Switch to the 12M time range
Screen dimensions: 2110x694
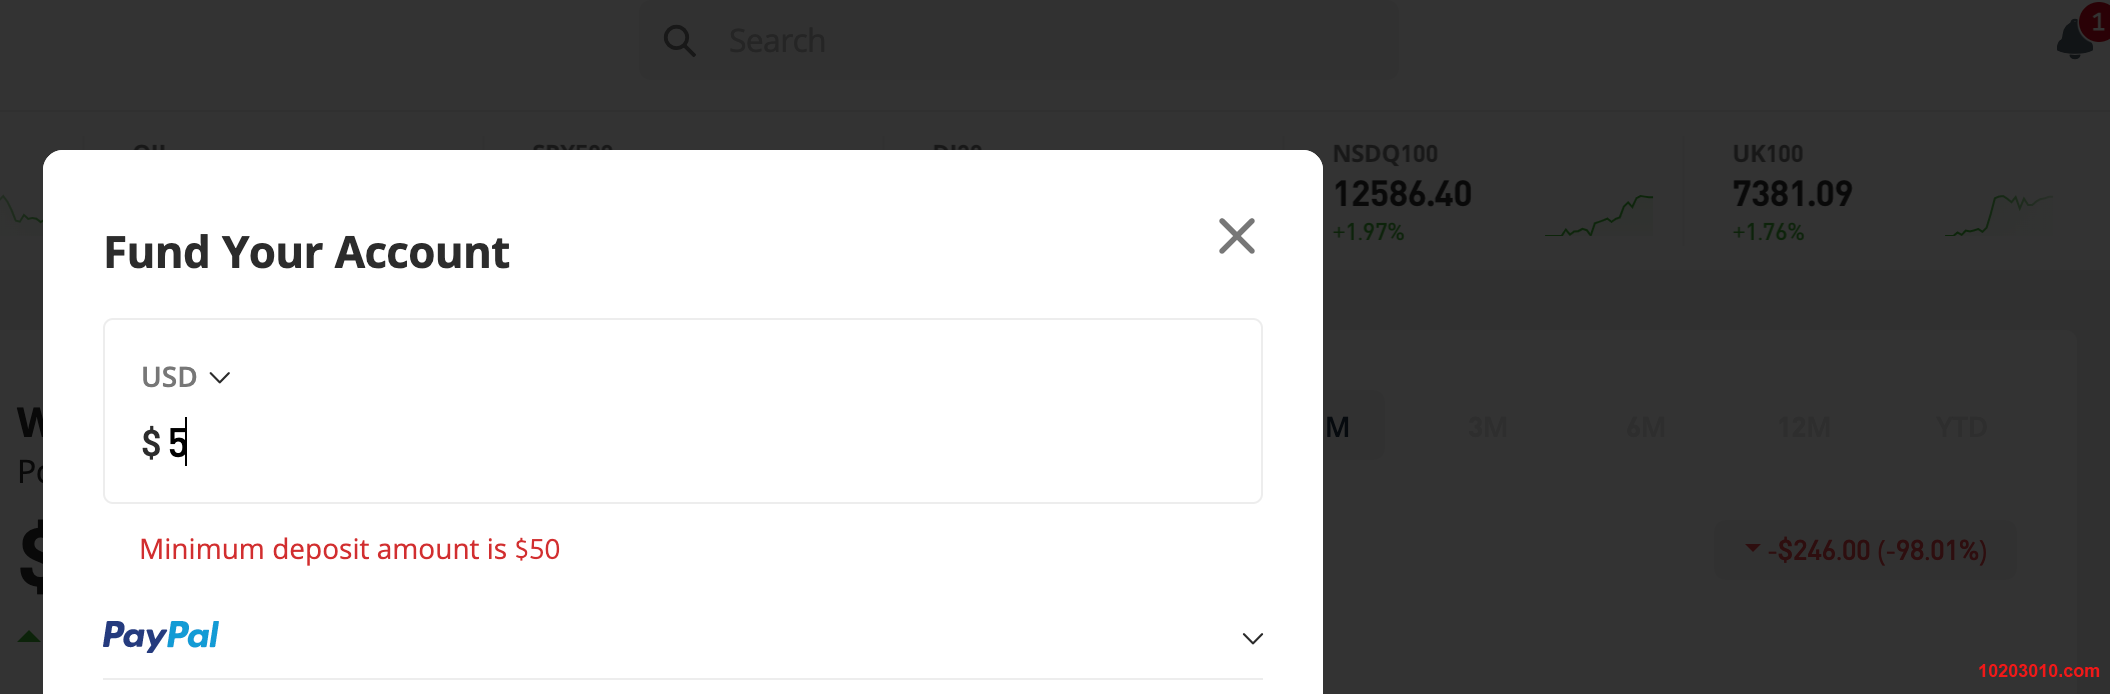click(1804, 428)
